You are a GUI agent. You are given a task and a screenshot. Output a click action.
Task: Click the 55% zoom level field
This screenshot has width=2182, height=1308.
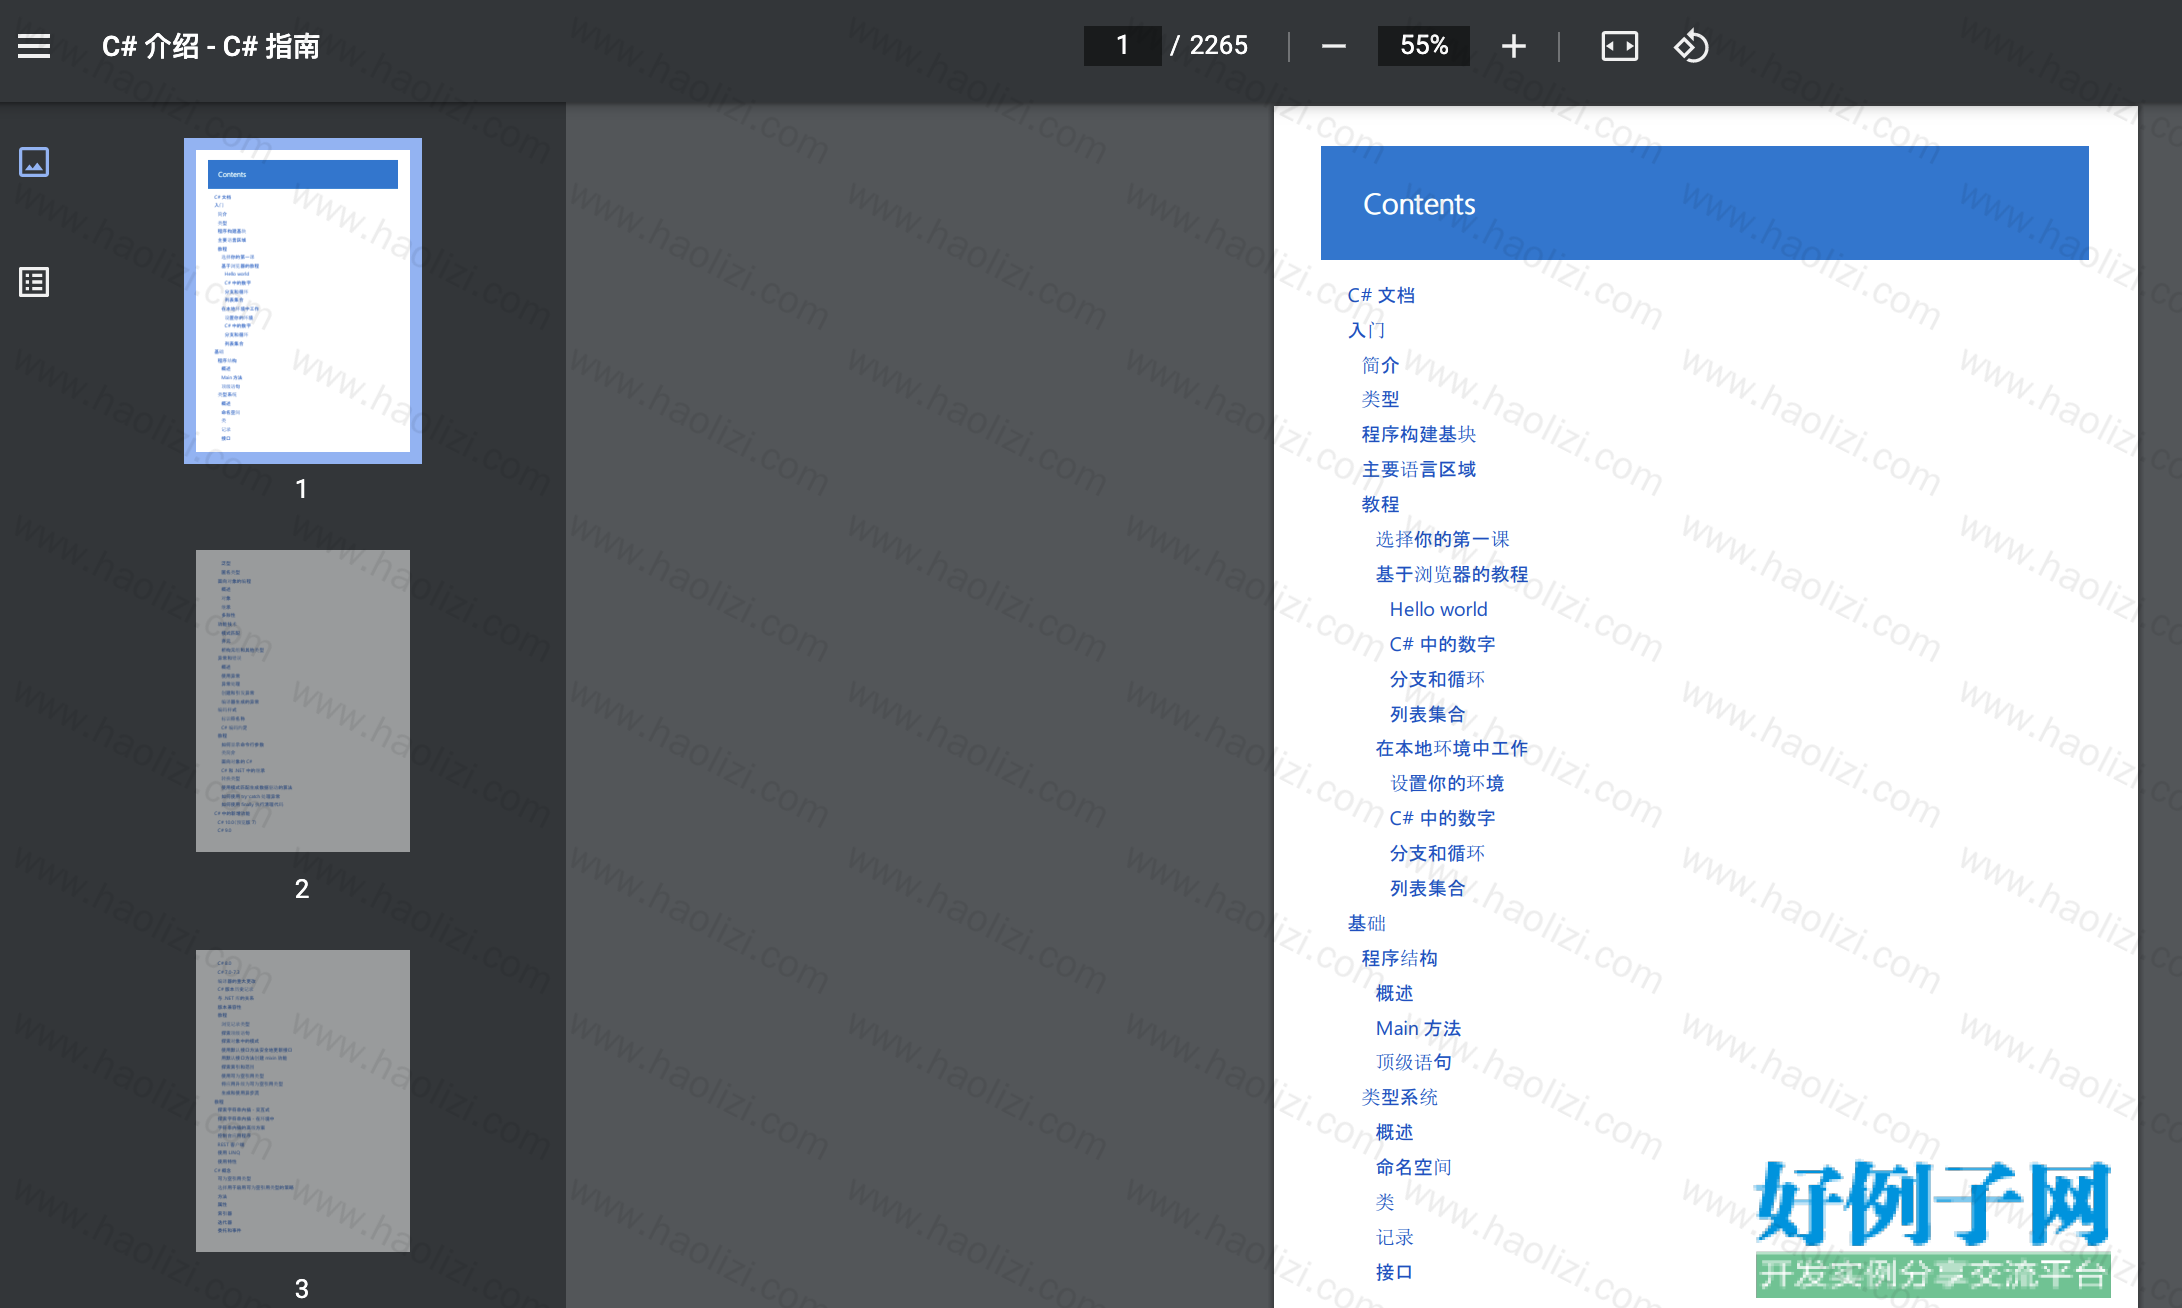click(x=1424, y=46)
